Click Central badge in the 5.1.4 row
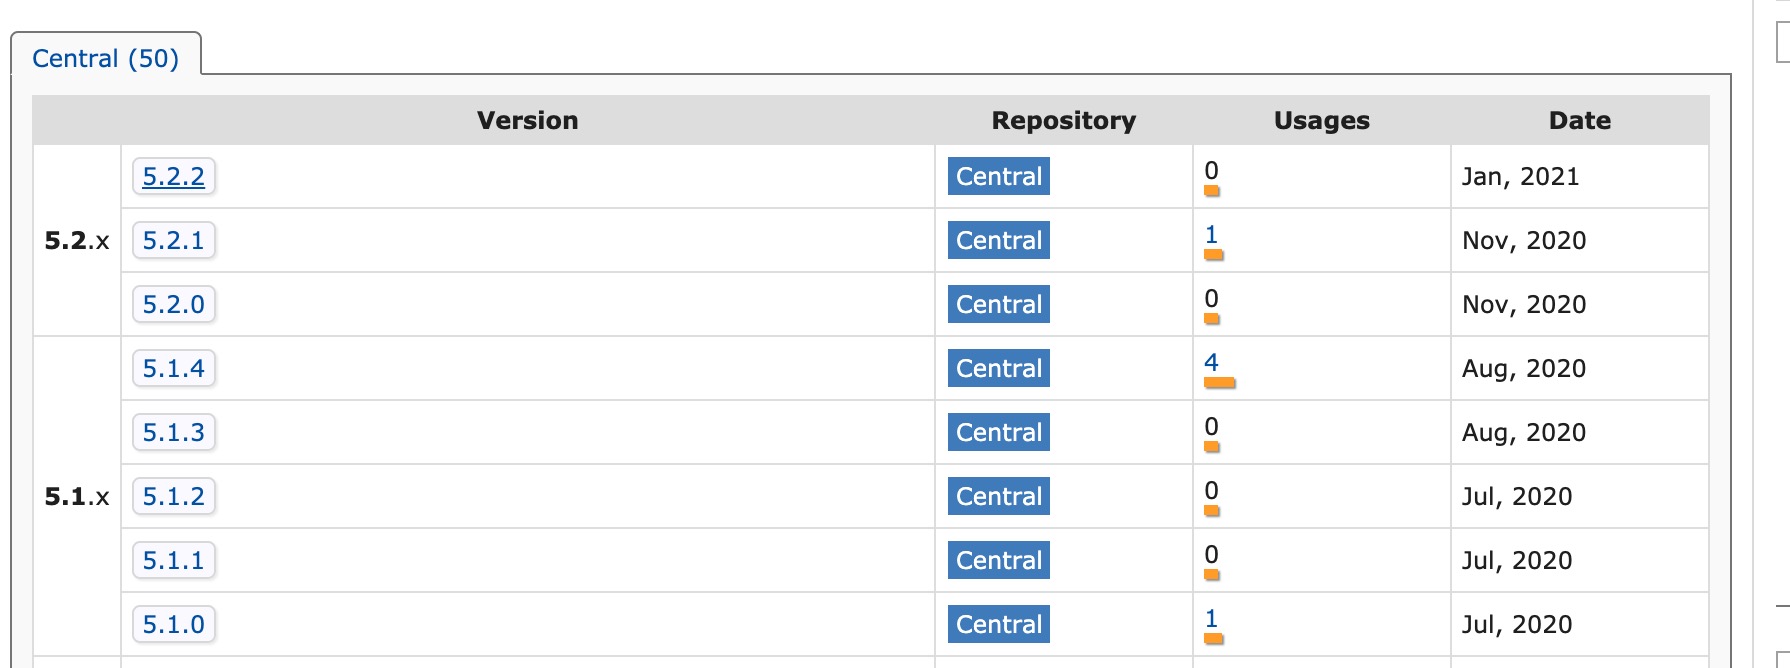 point(998,369)
